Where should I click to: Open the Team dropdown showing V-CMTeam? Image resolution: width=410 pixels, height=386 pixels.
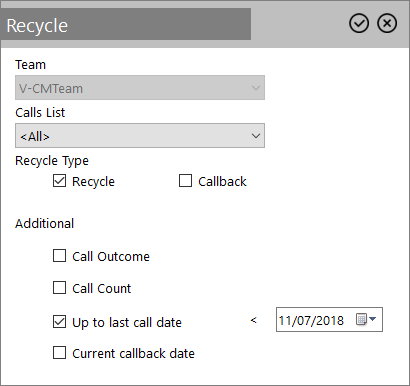[x=140, y=88]
